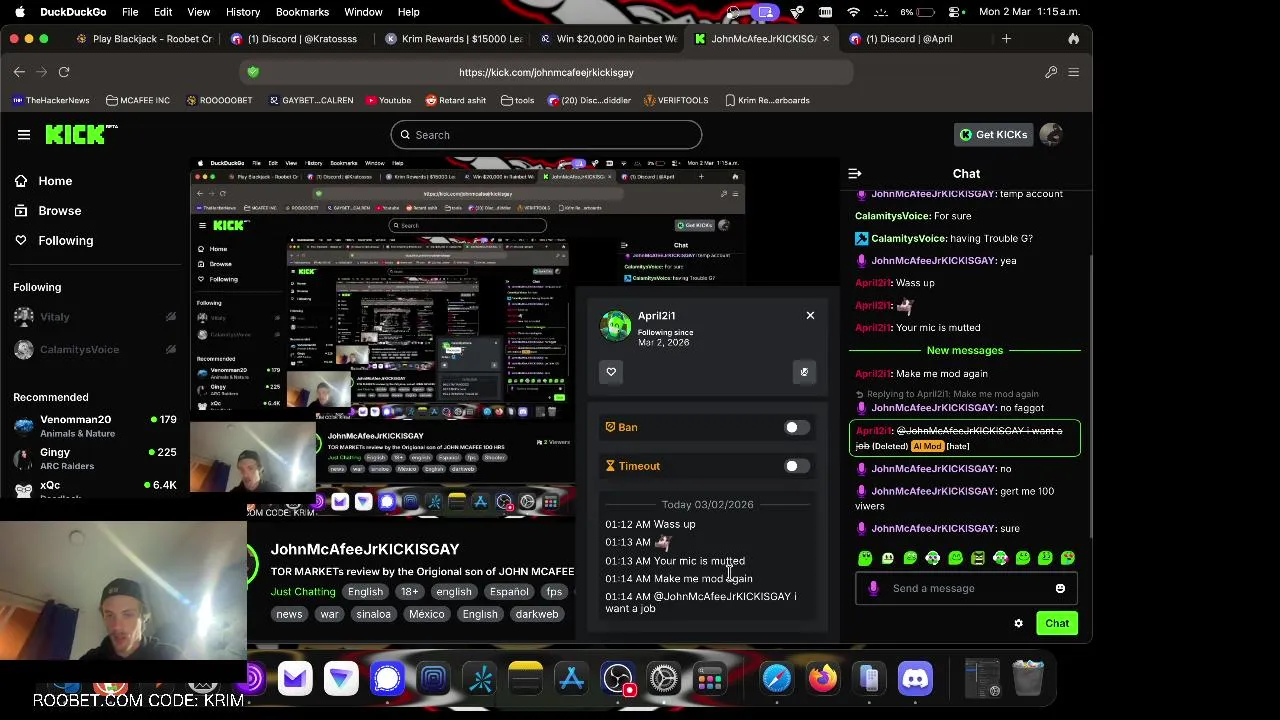The height and width of the screenshot is (720, 1280).
Task: Switch to Play Blackjack Roobet tab
Action: pyautogui.click(x=143, y=39)
